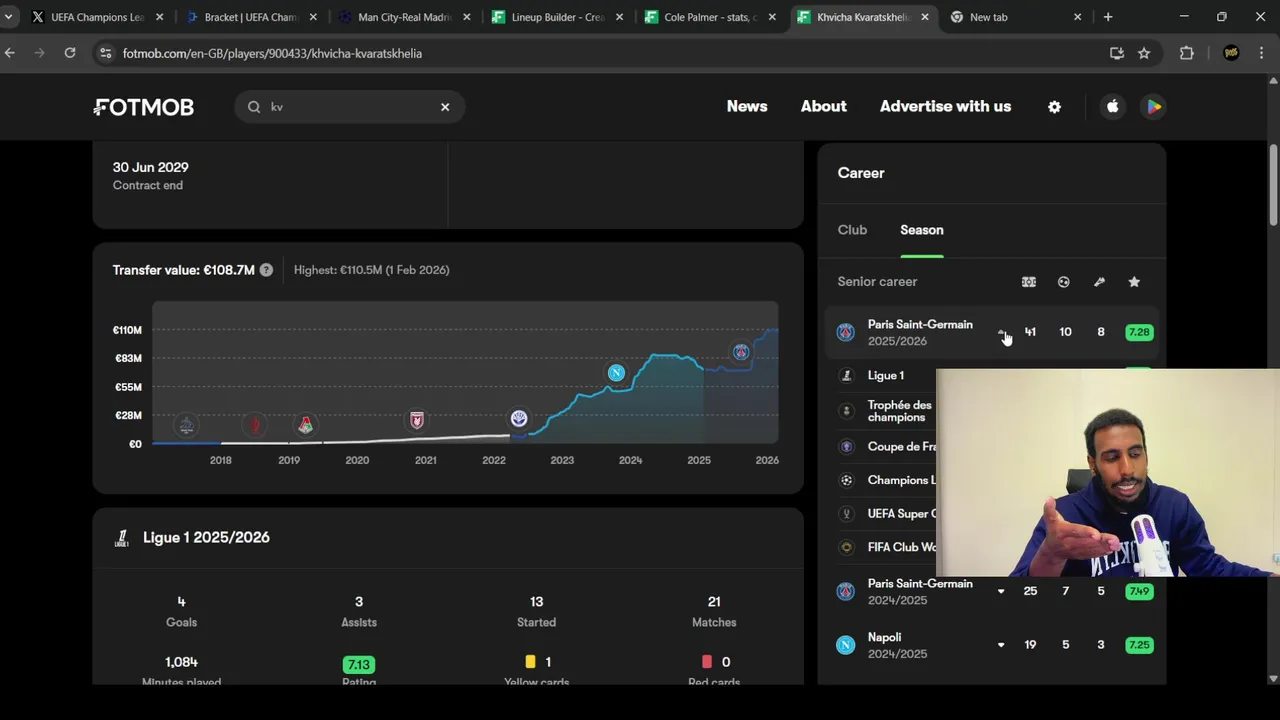1280x720 pixels.
Task: Click the 30 Jun 2029 contract date
Action: tap(150, 167)
